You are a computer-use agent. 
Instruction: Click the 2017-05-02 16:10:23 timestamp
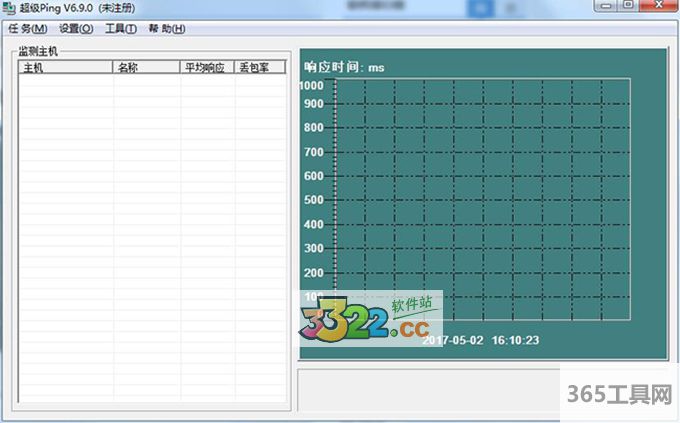coord(481,339)
